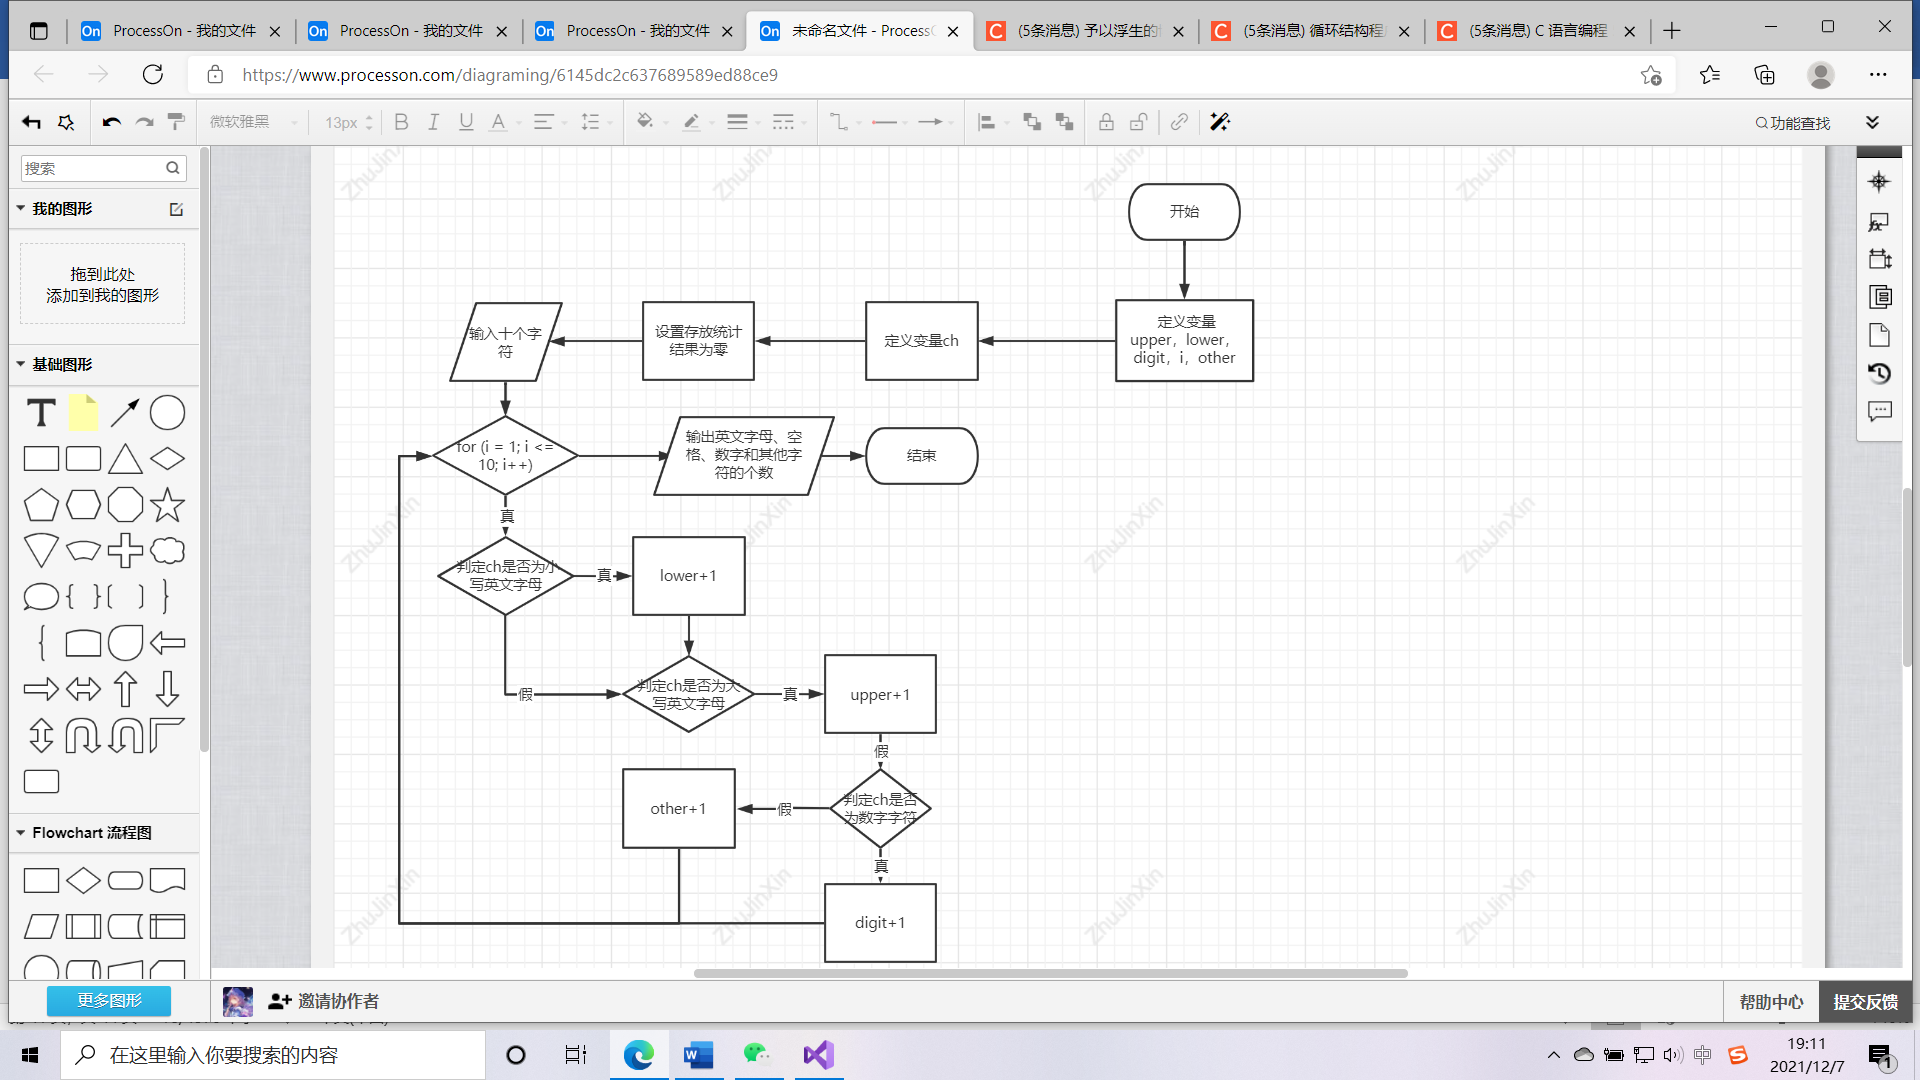Open the comments speech bubble panel

tap(1879, 411)
